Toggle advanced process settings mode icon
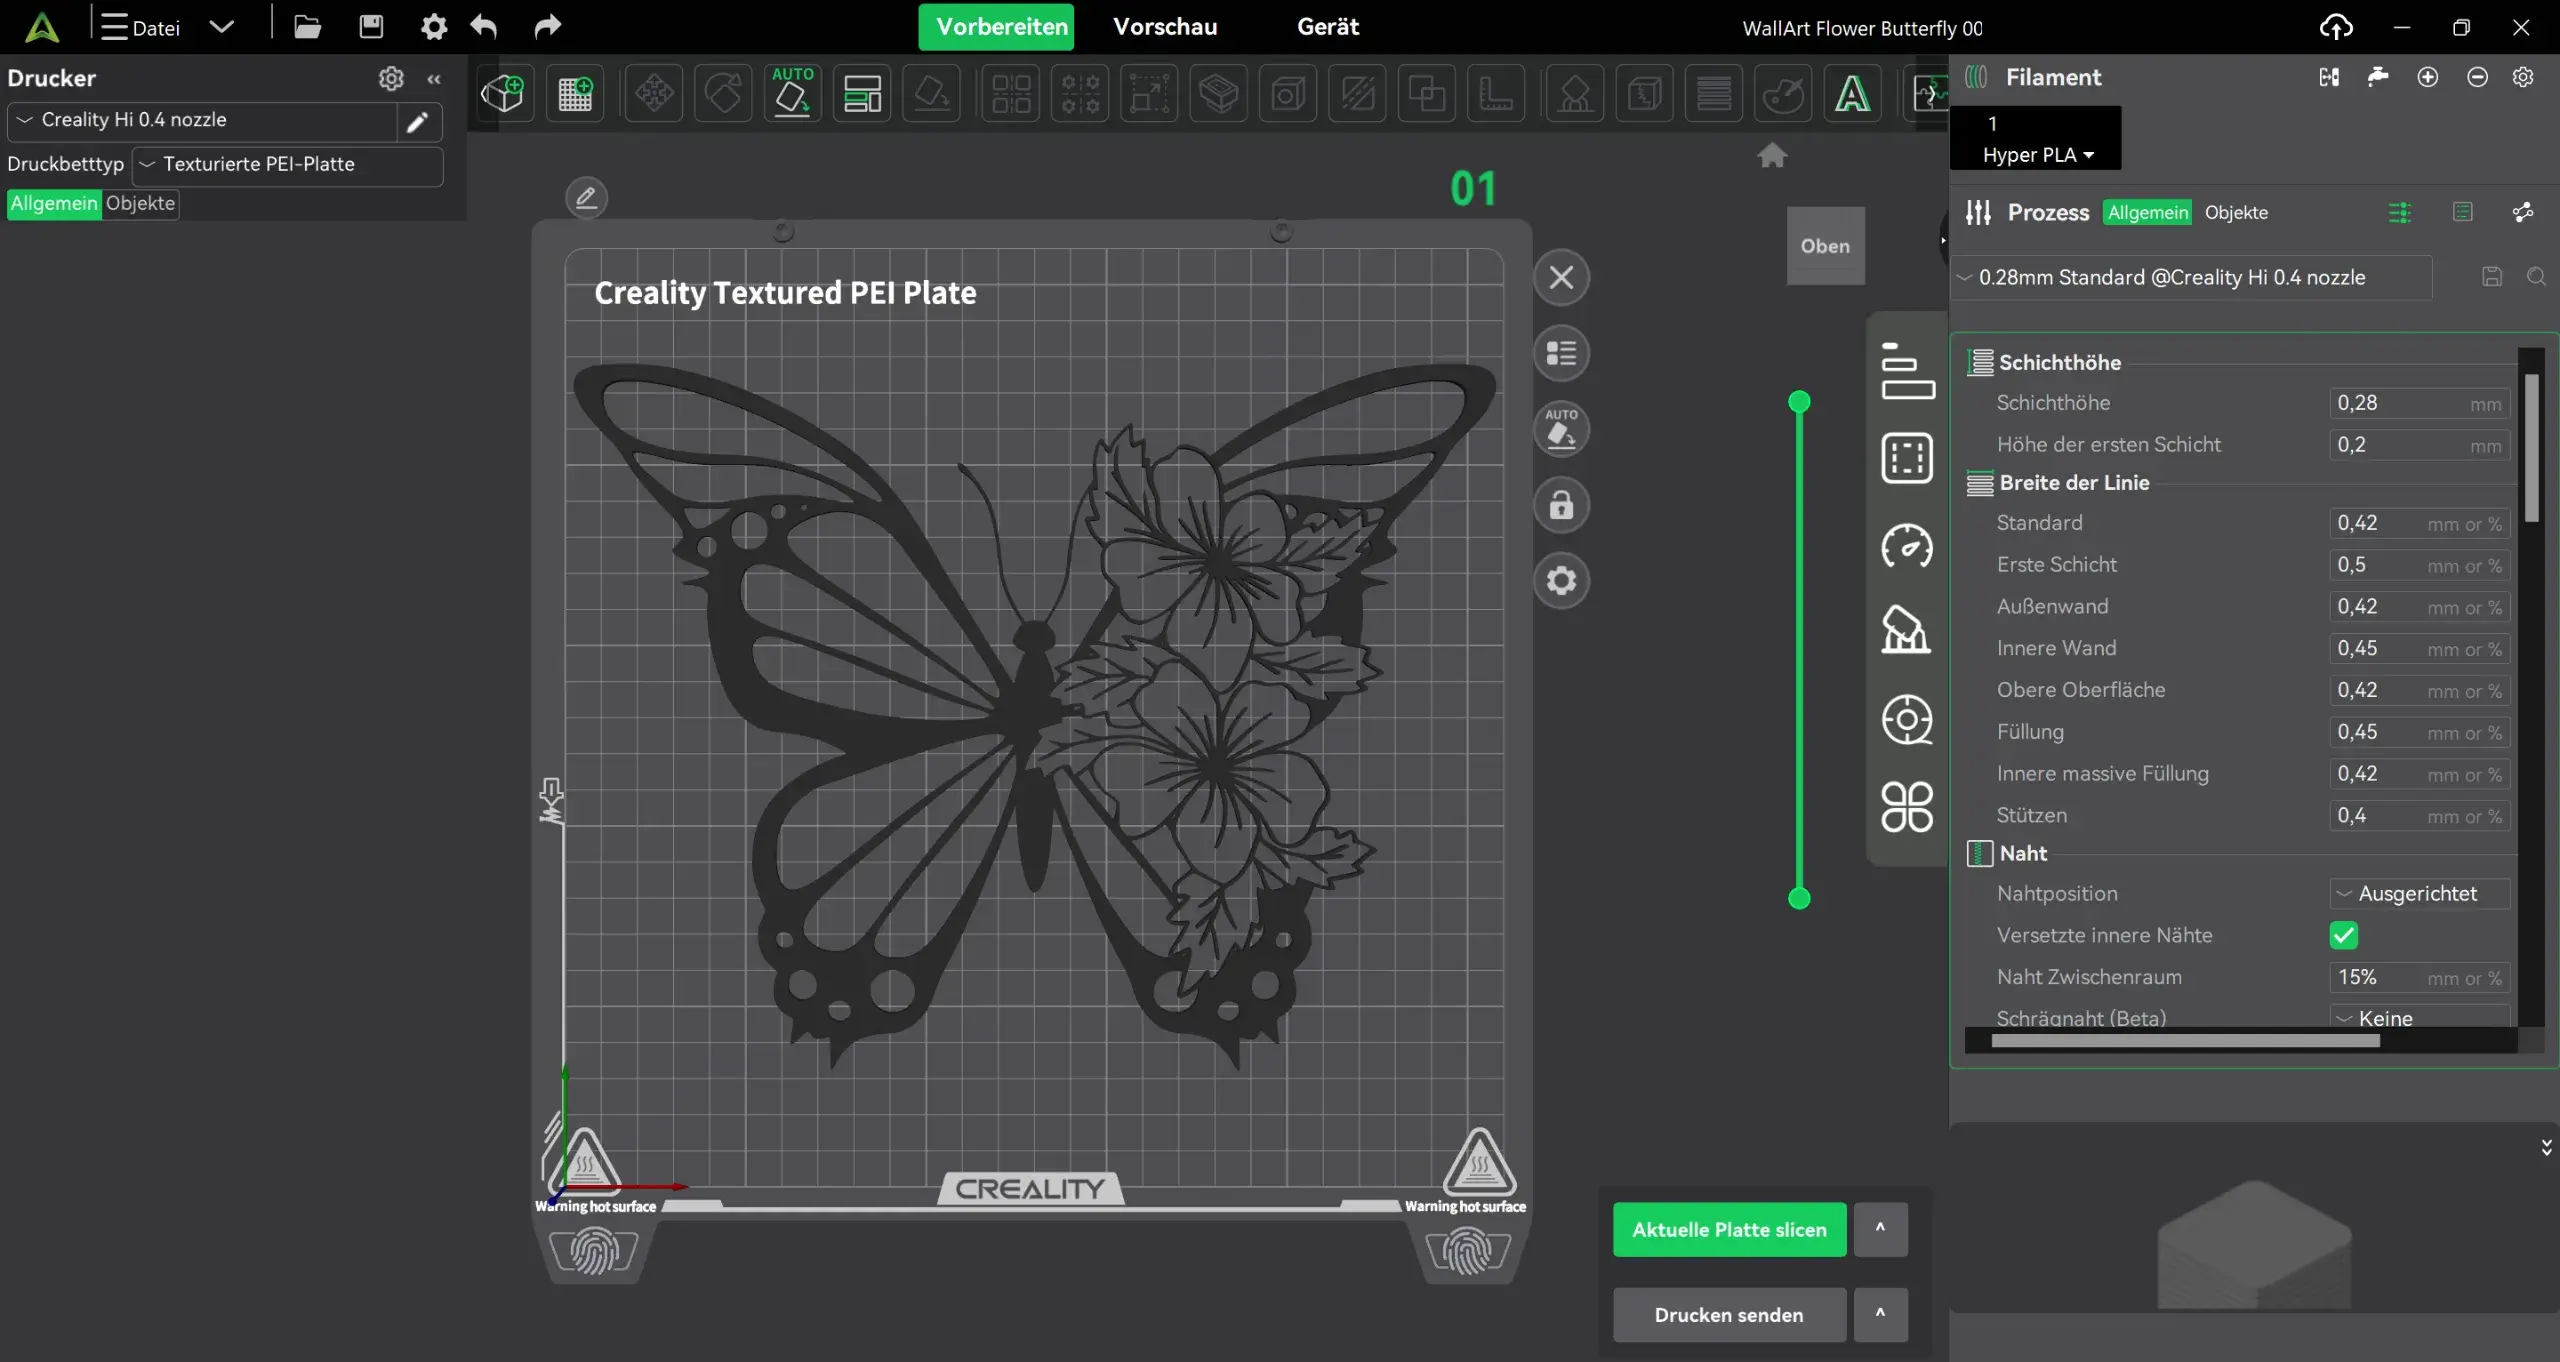This screenshot has width=2560, height=1362. [x=2399, y=212]
